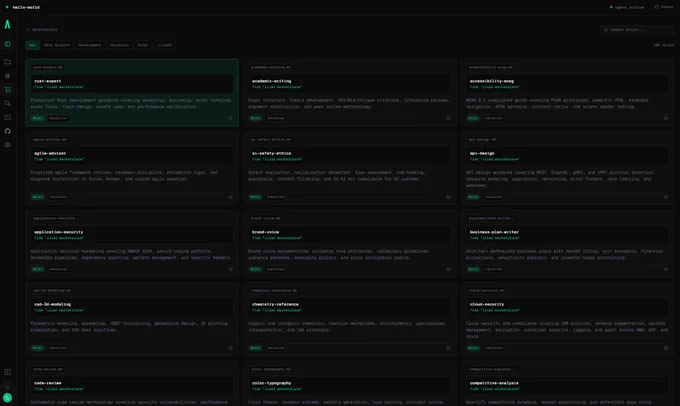Like the business-plan-writer skill via its heart
The height and width of the screenshot is (406, 680).
coord(666,269)
